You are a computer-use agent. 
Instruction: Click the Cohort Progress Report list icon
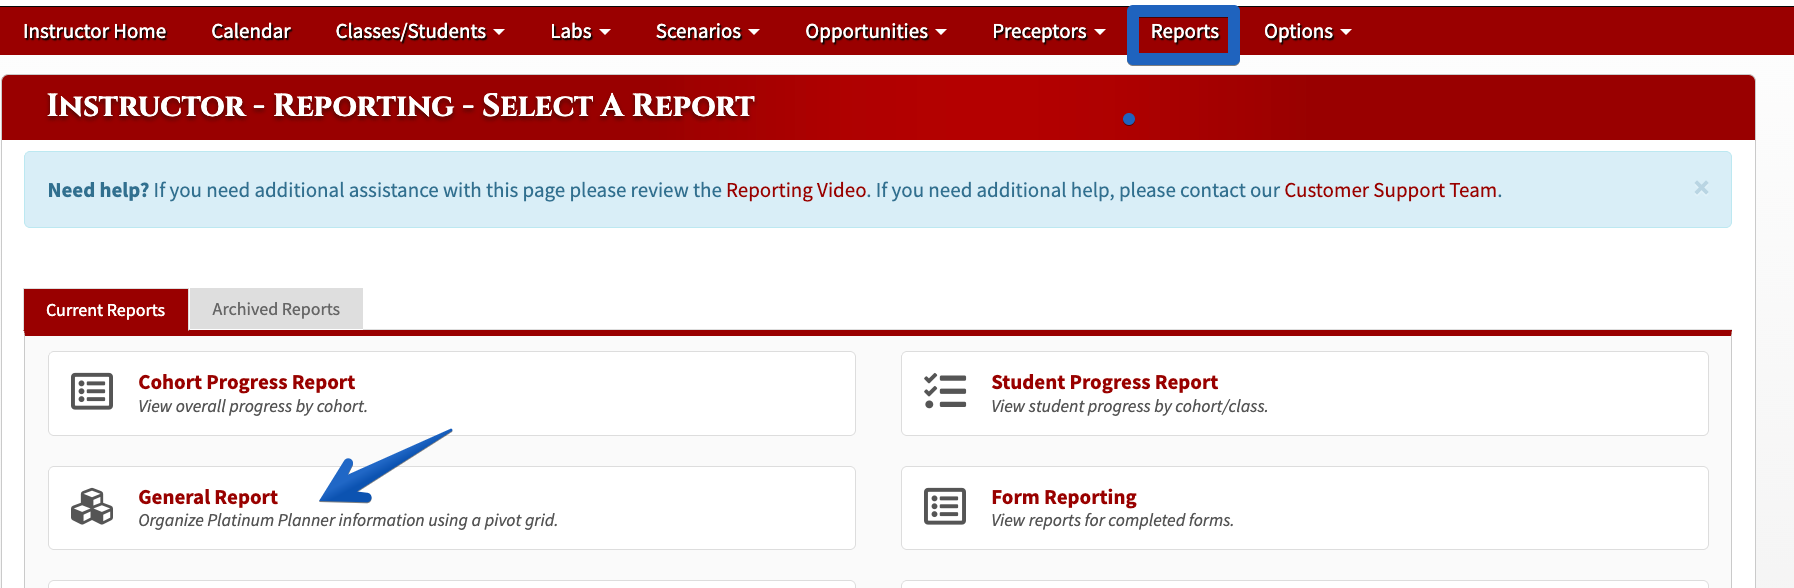pos(92,391)
